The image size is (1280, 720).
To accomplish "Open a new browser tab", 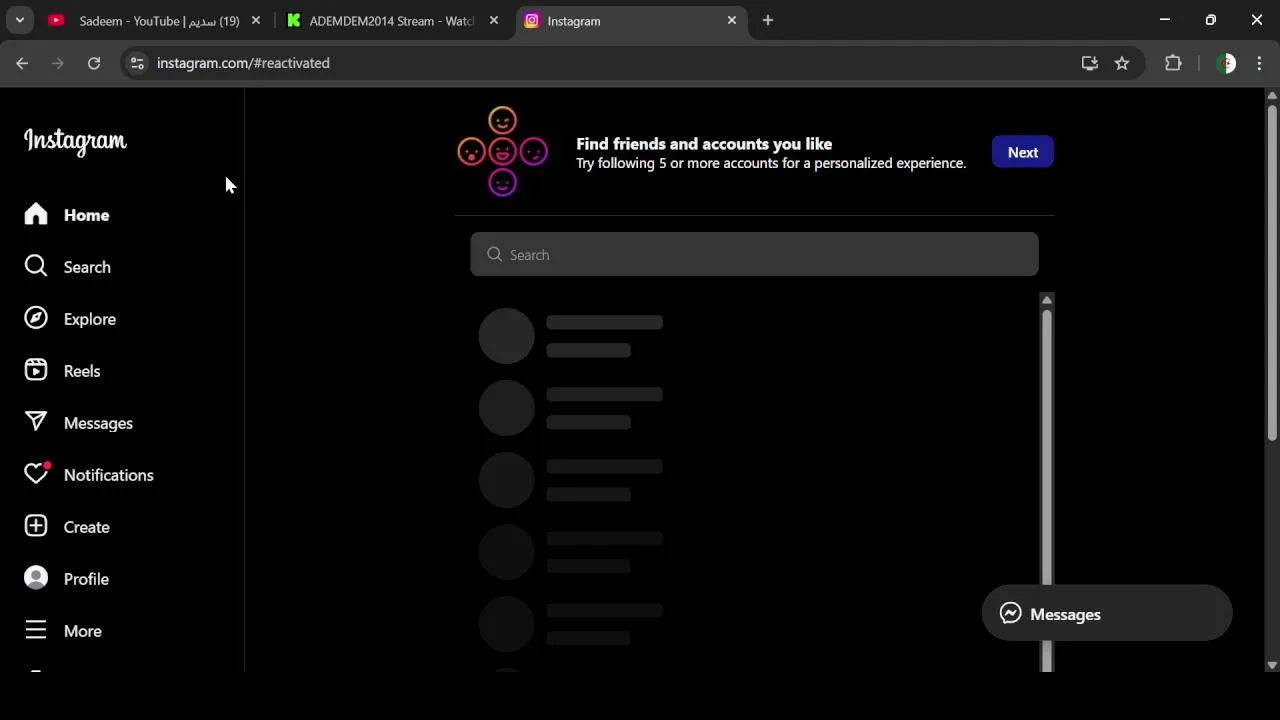I will point(767,20).
